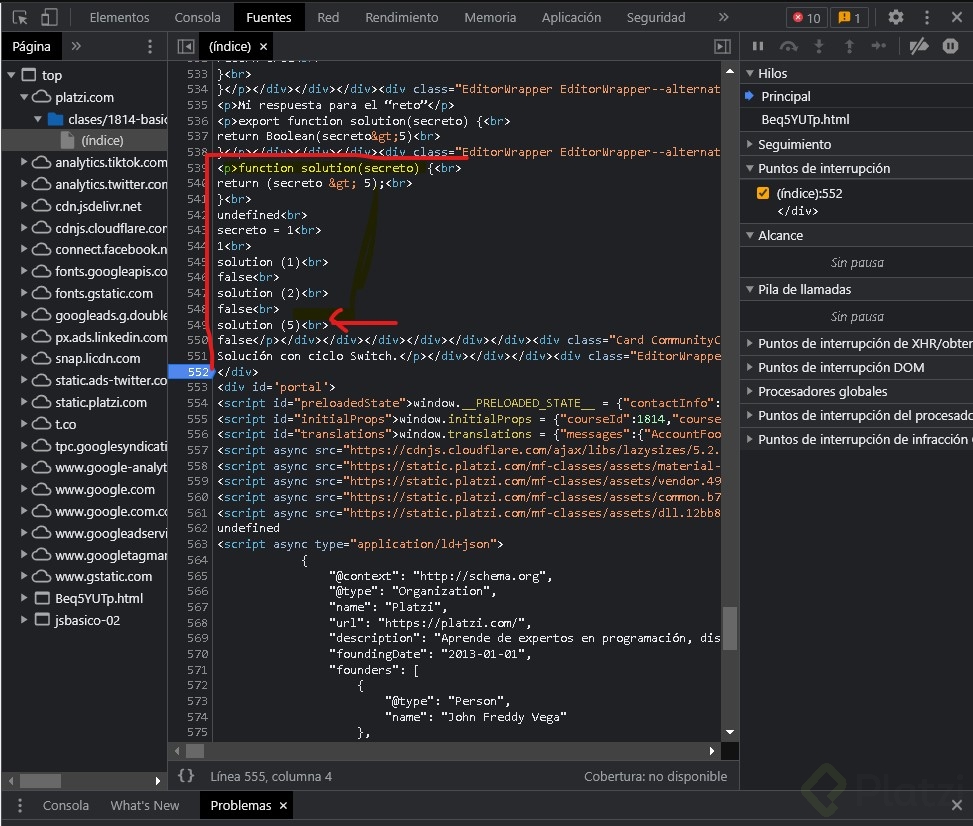The image size is (973, 826).
Task: Deactivate breakpoints icon
Action: click(919, 46)
